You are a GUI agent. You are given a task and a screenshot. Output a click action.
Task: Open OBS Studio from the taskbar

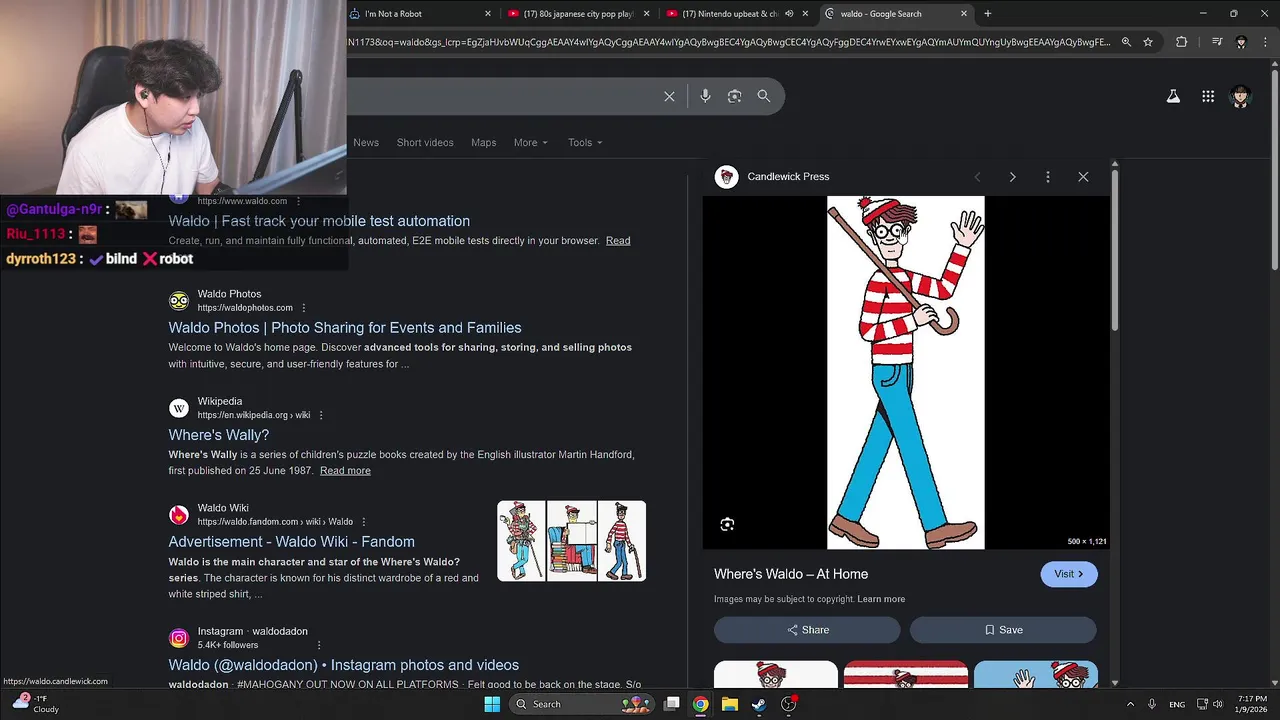coord(788,704)
